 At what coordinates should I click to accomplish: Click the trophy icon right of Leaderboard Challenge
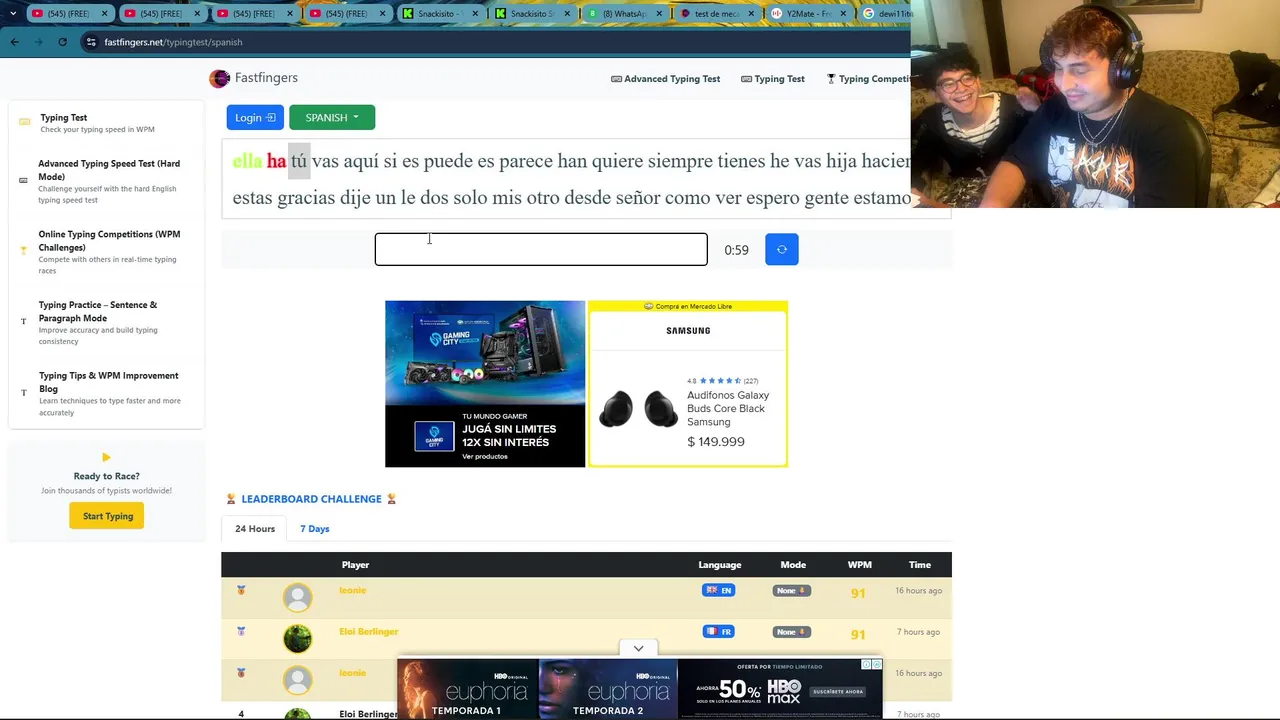click(x=391, y=499)
